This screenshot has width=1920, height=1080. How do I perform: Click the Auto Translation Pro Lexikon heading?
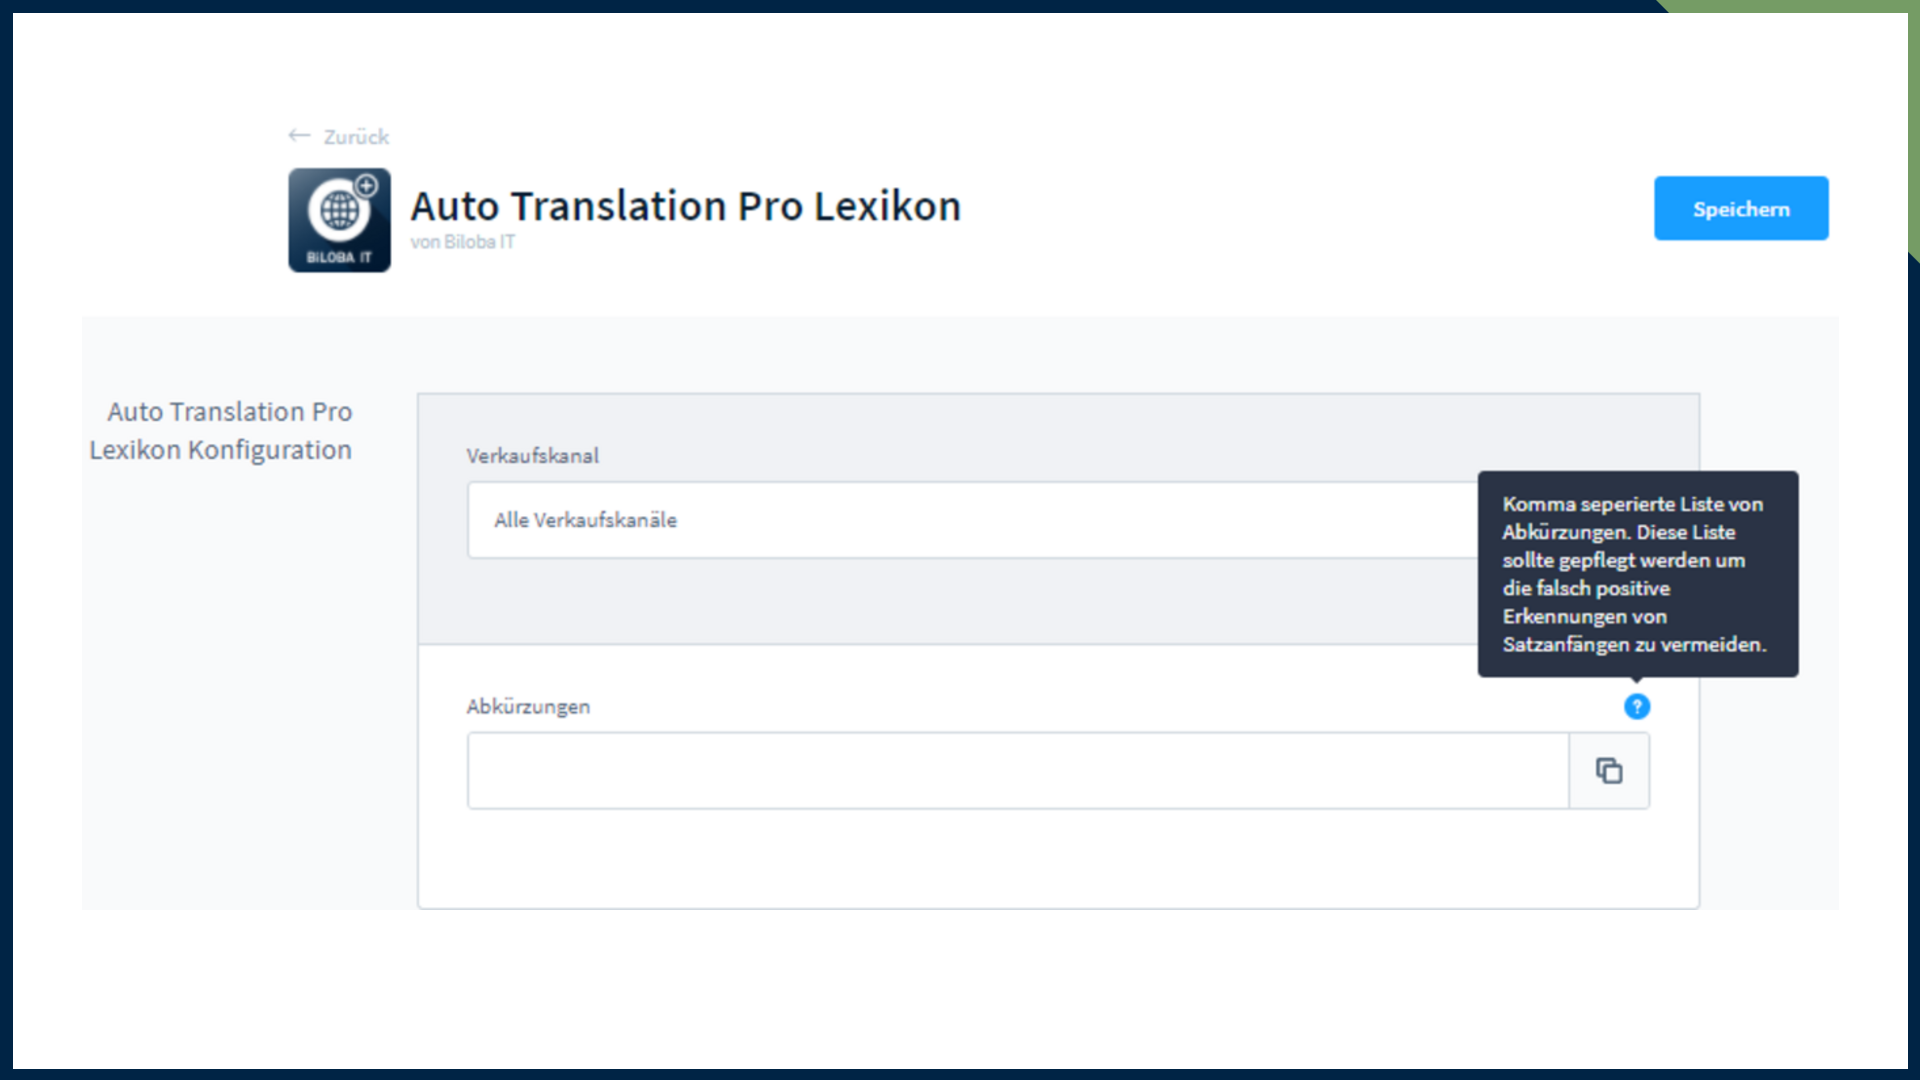pos(686,206)
